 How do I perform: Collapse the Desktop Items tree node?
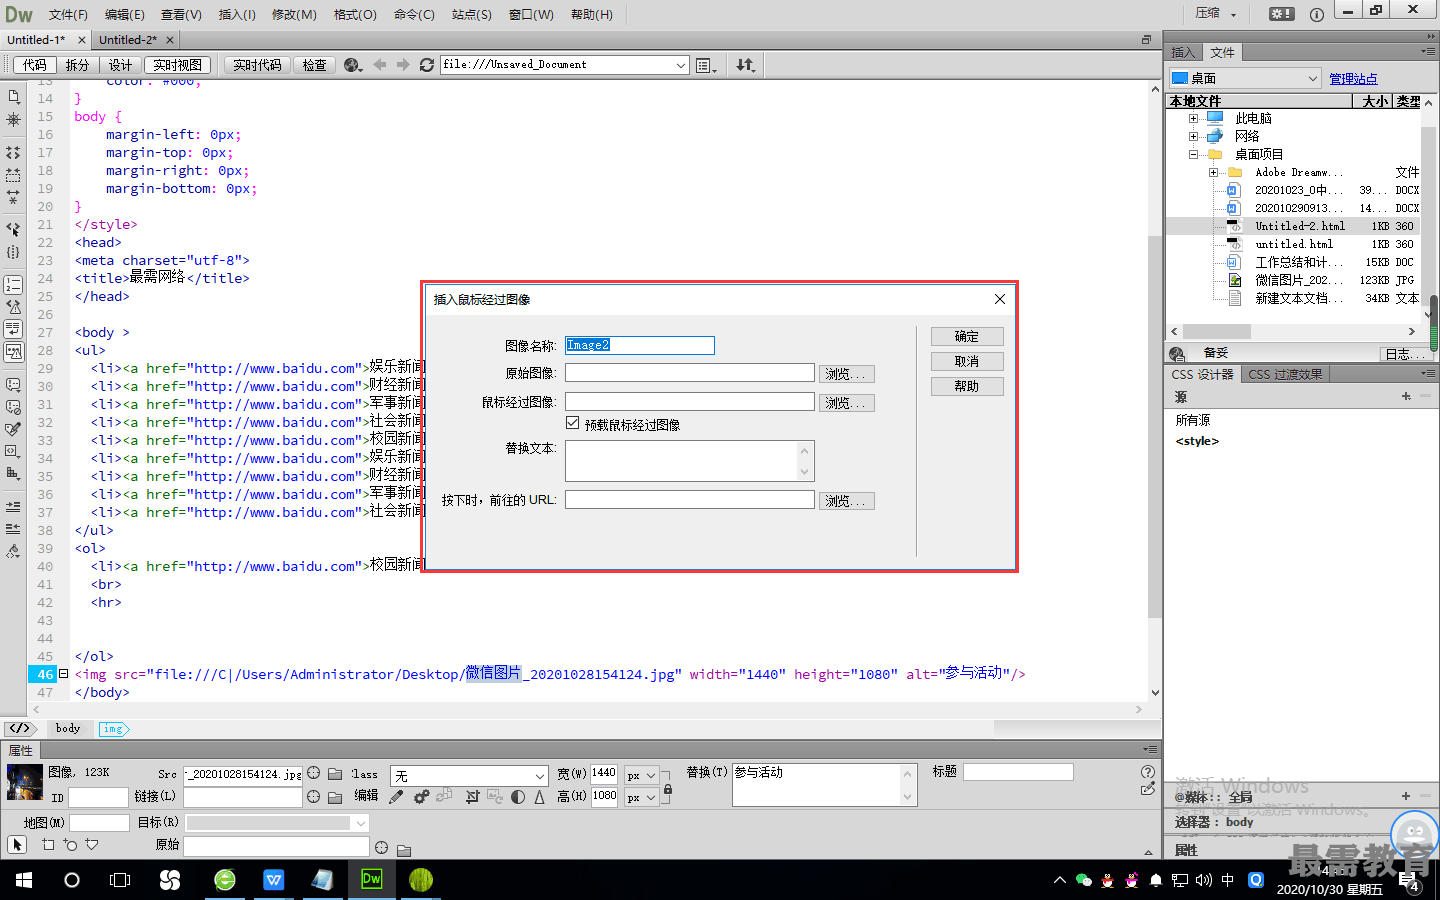coord(1193,154)
